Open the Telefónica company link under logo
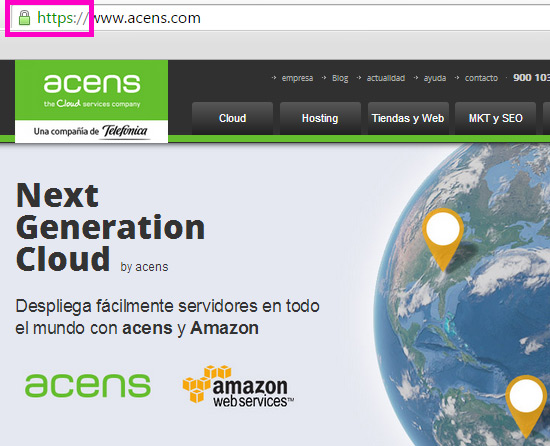 point(92,131)
